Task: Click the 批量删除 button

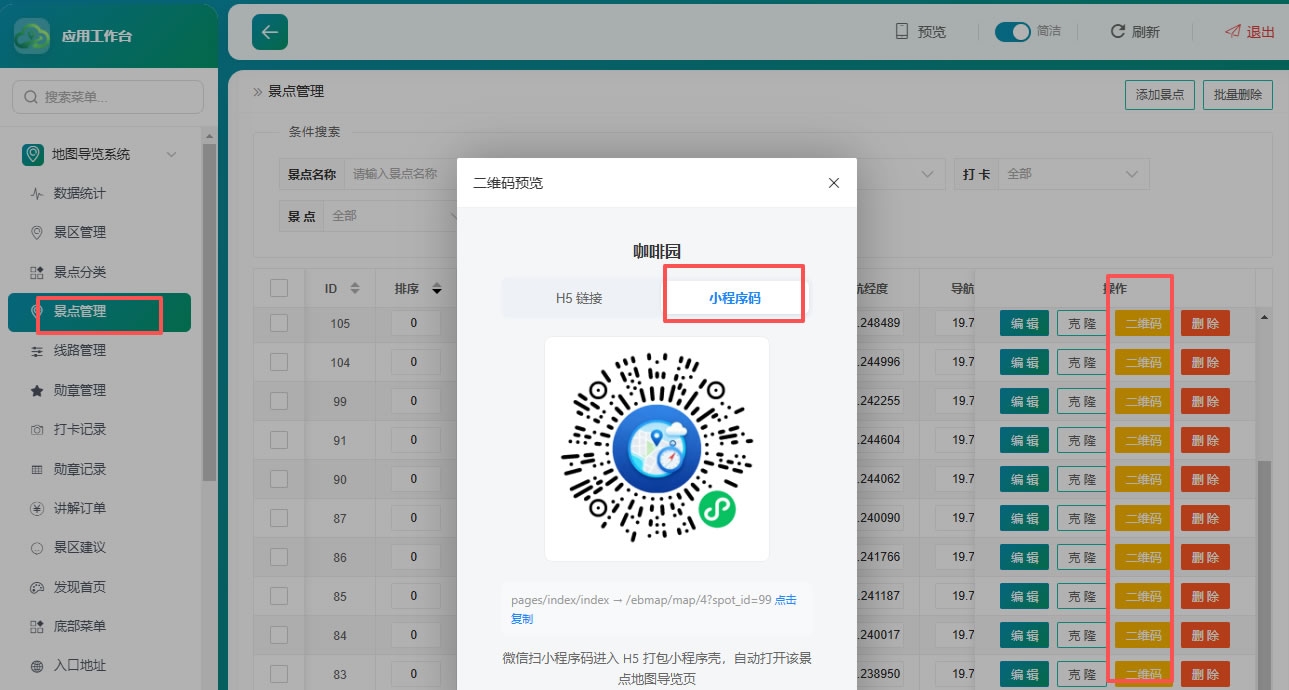Action: point(1238,95)
